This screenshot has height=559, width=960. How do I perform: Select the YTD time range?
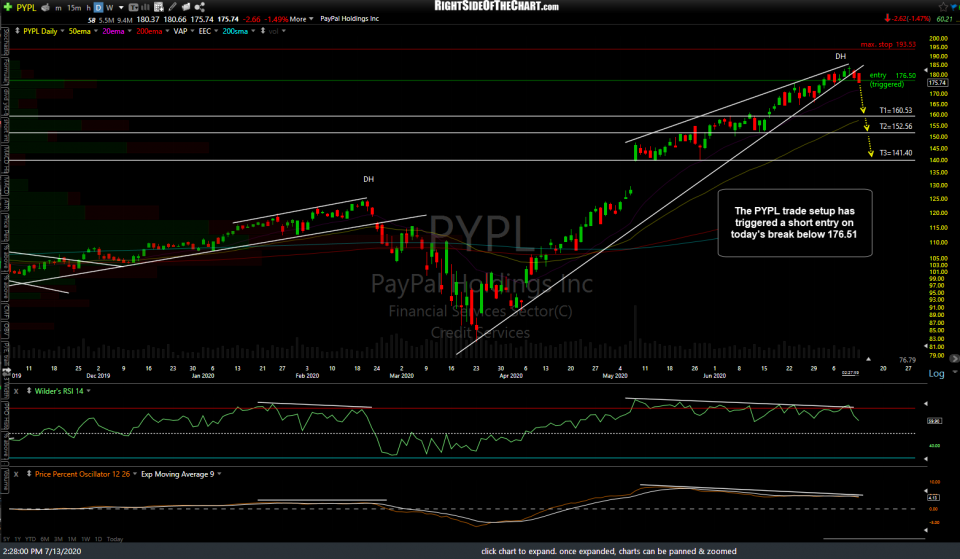(31, 539)
